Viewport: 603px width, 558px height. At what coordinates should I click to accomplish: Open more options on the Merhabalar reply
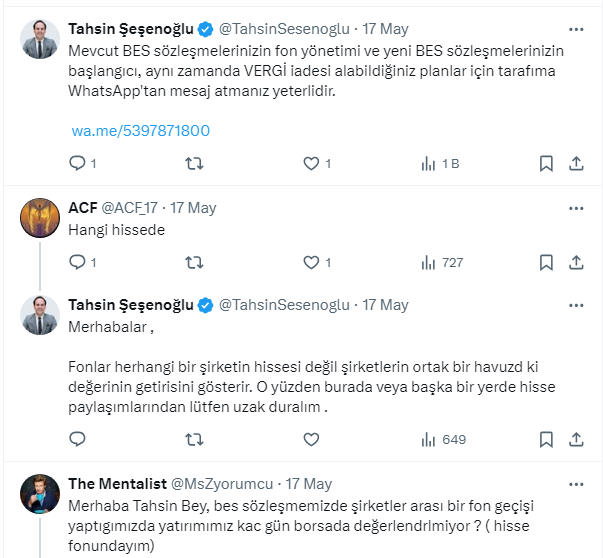[576, 304]
